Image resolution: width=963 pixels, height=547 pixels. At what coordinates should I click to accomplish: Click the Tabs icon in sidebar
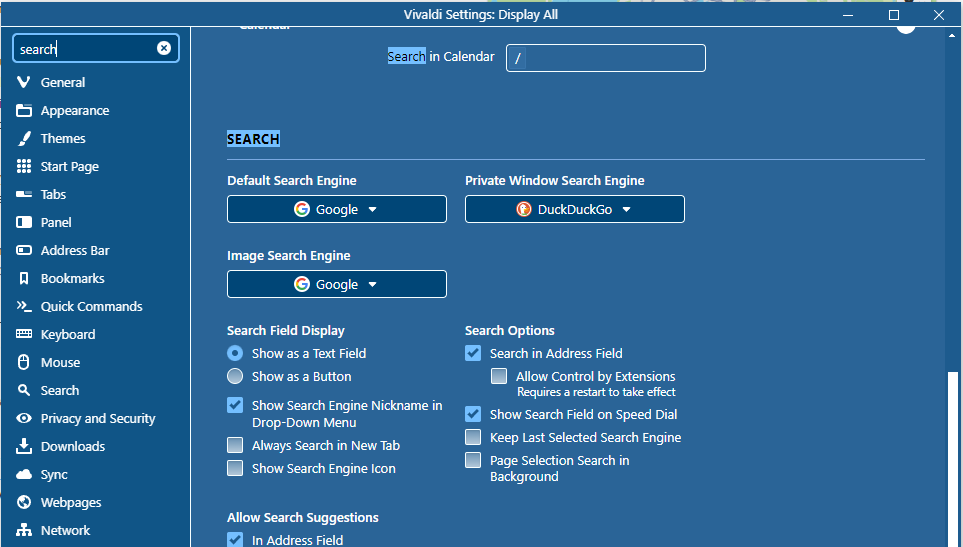23,194
